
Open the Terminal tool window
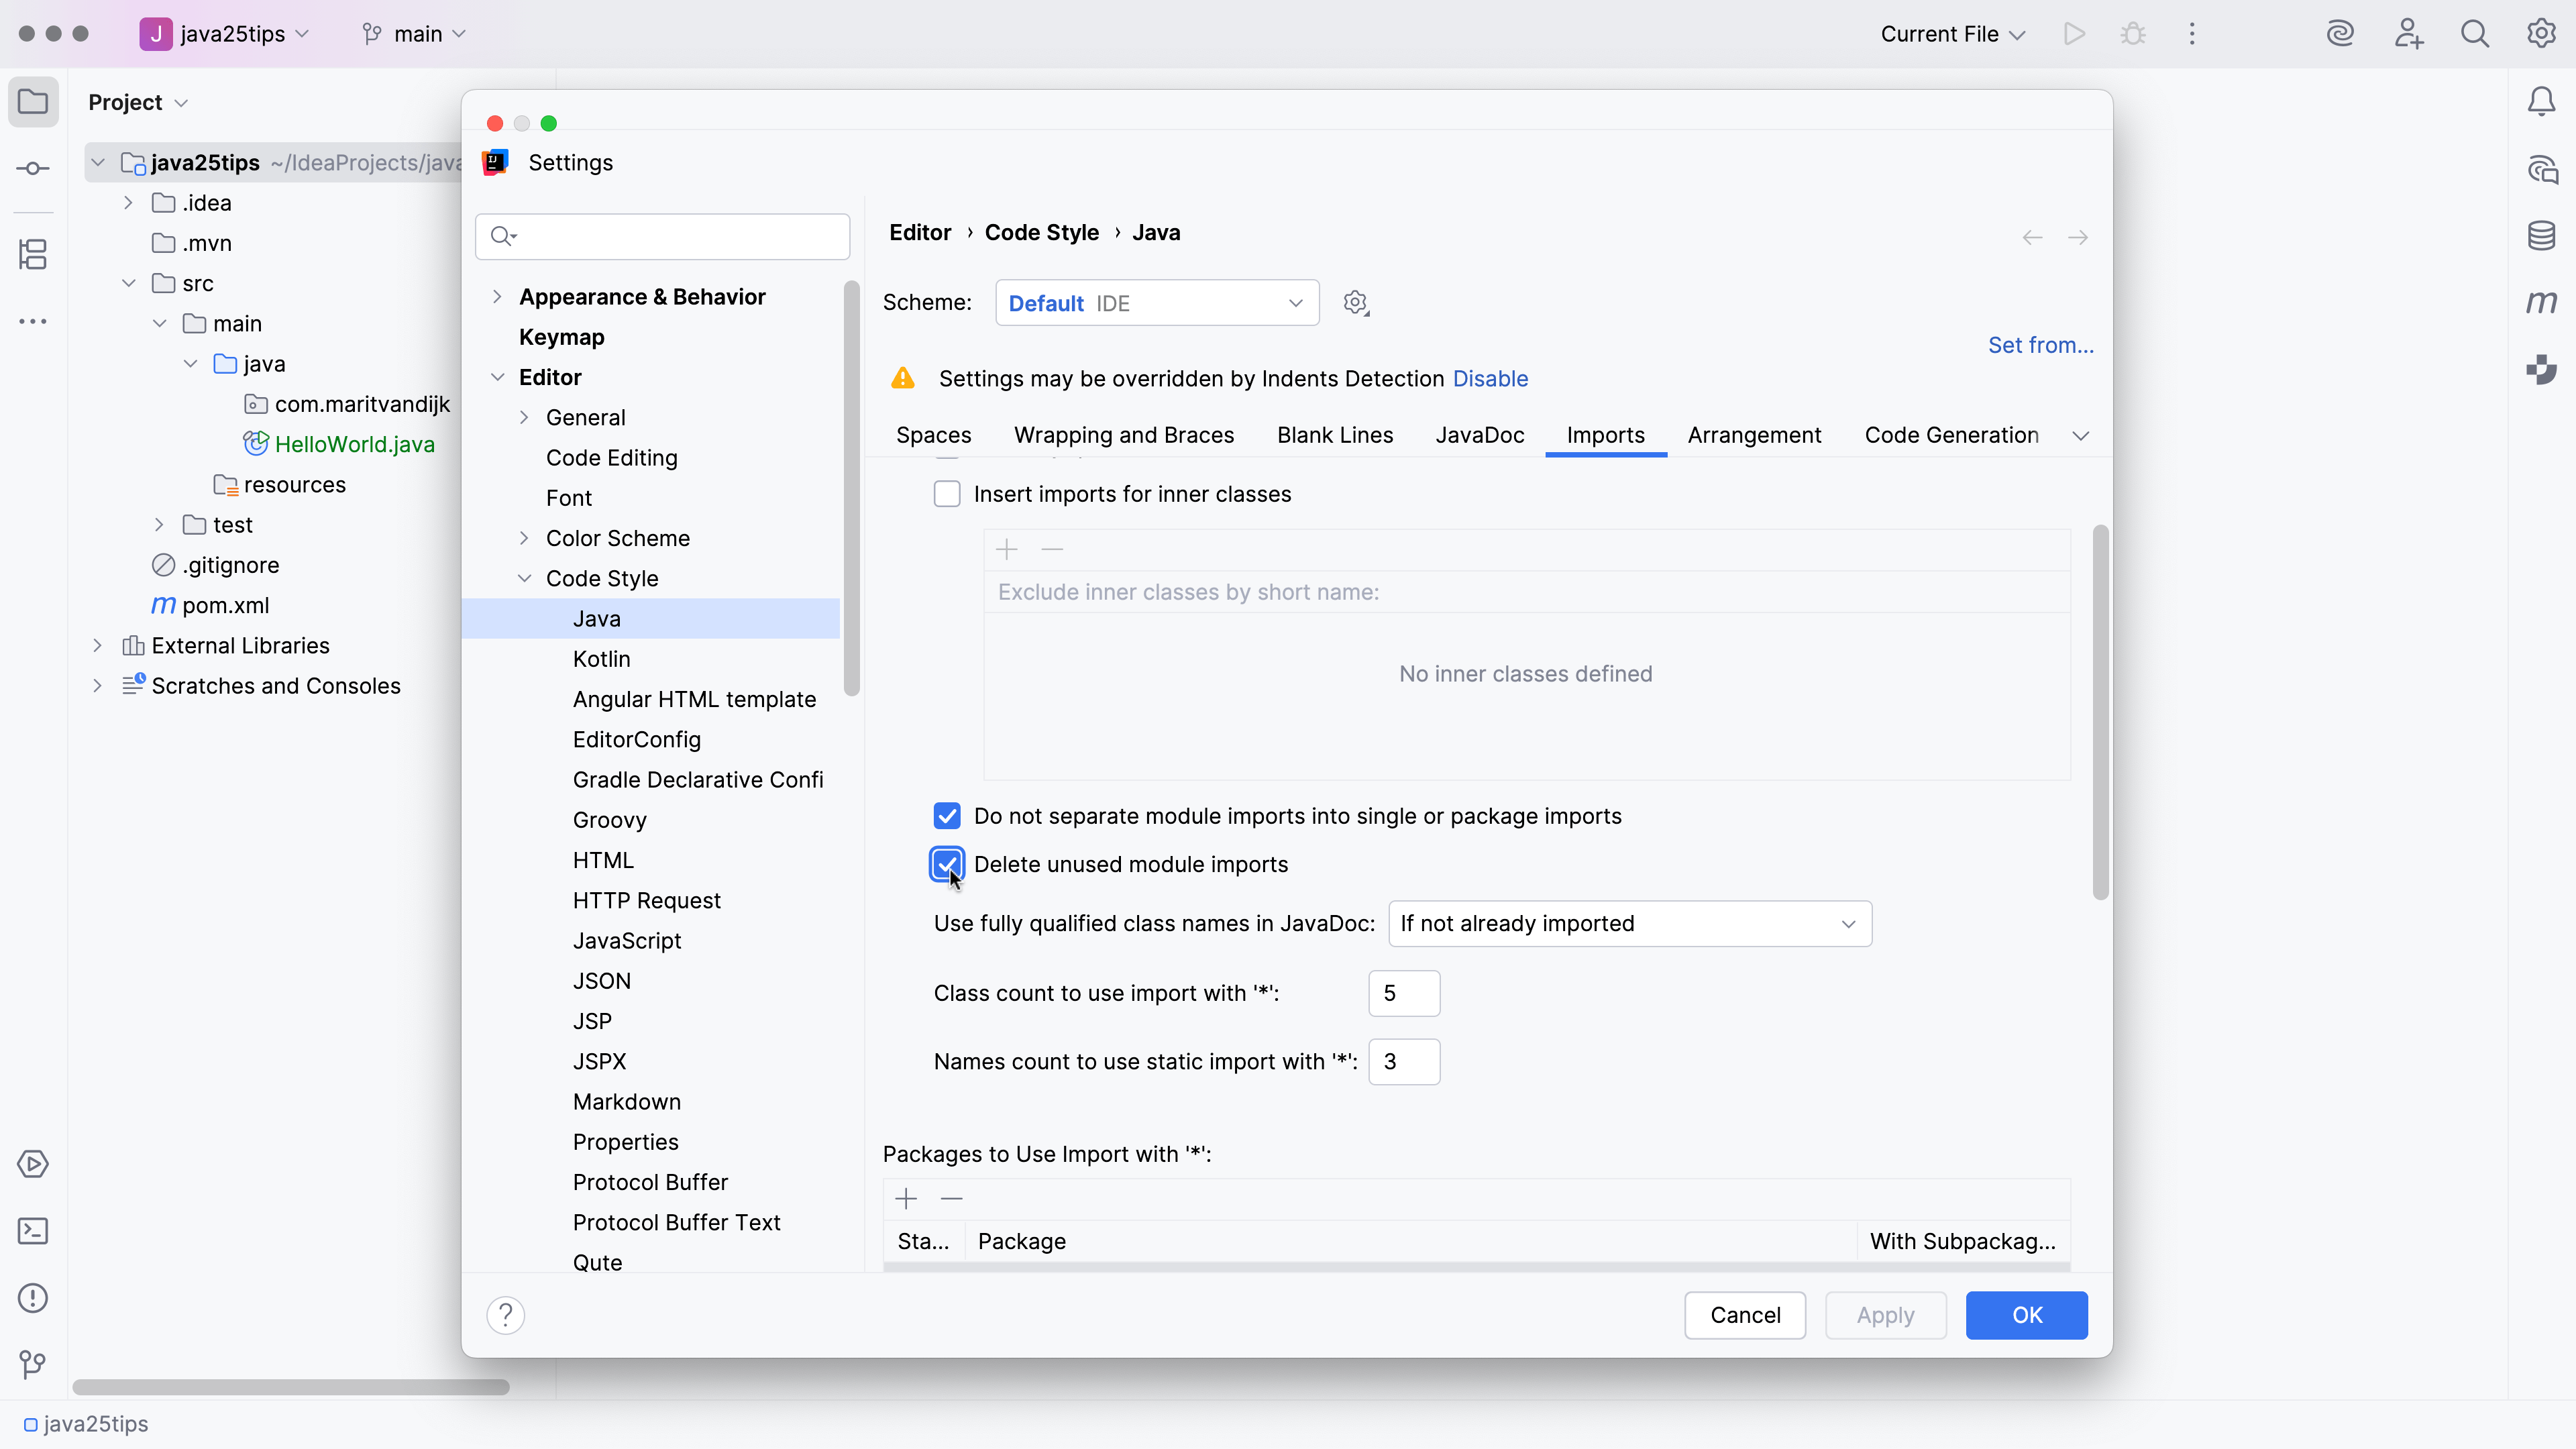[33, 1231]
